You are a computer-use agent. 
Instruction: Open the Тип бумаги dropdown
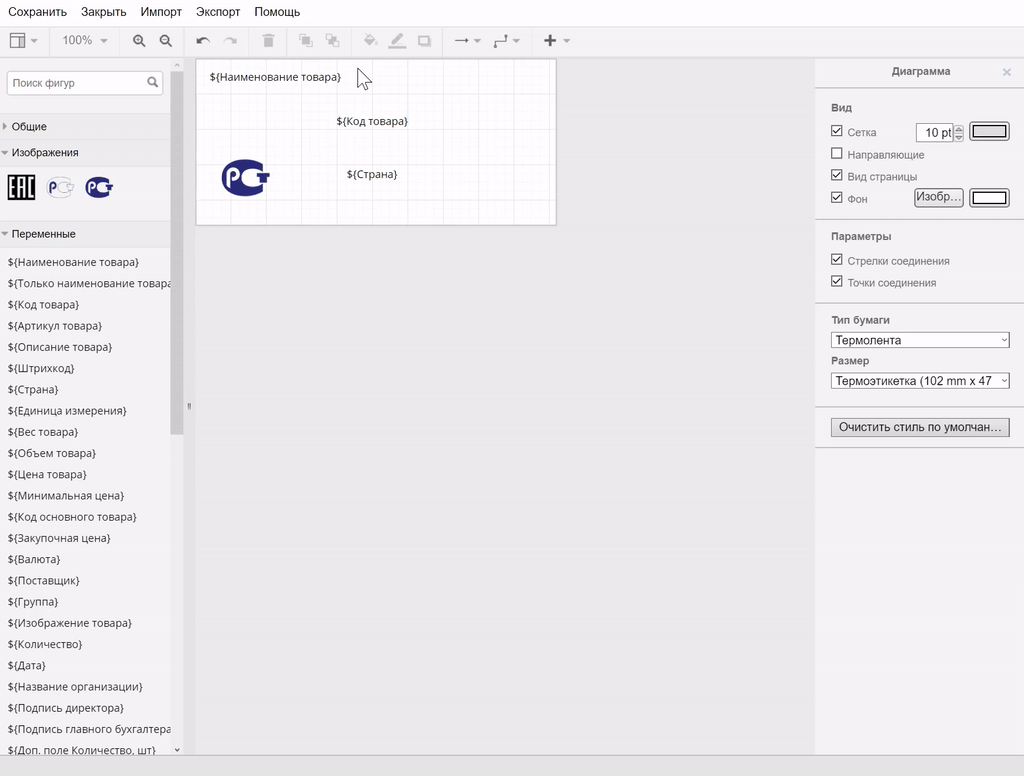(920, 340)
